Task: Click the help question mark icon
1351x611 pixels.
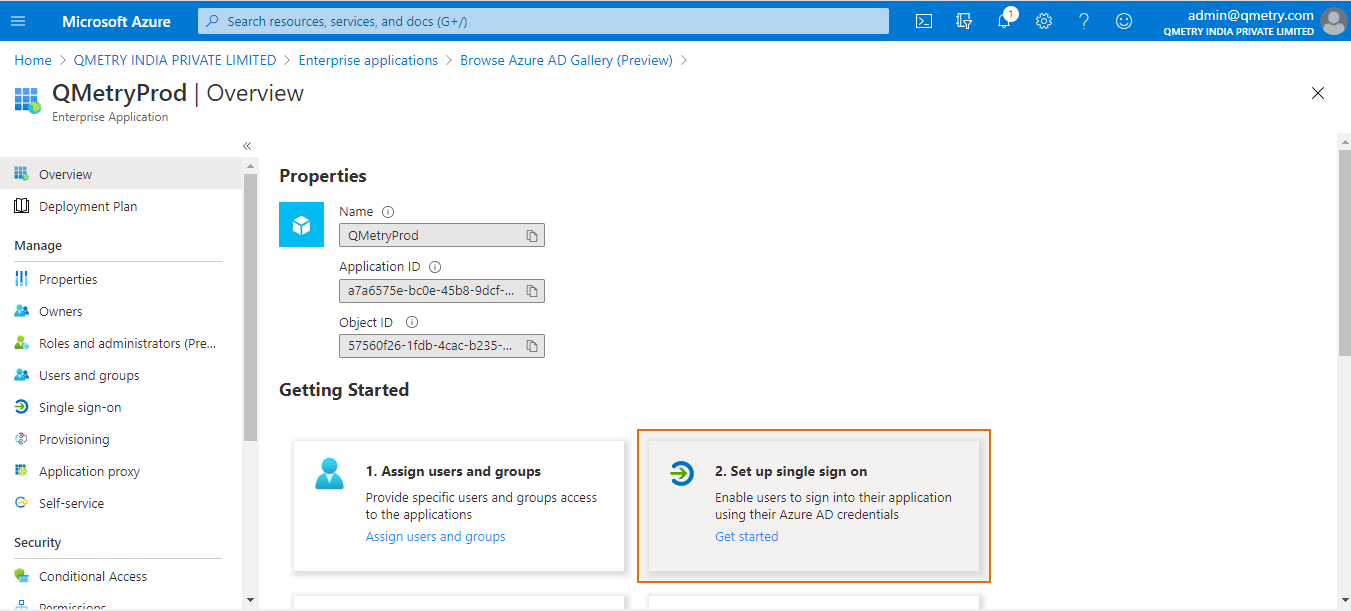Action: [1084, 21]
